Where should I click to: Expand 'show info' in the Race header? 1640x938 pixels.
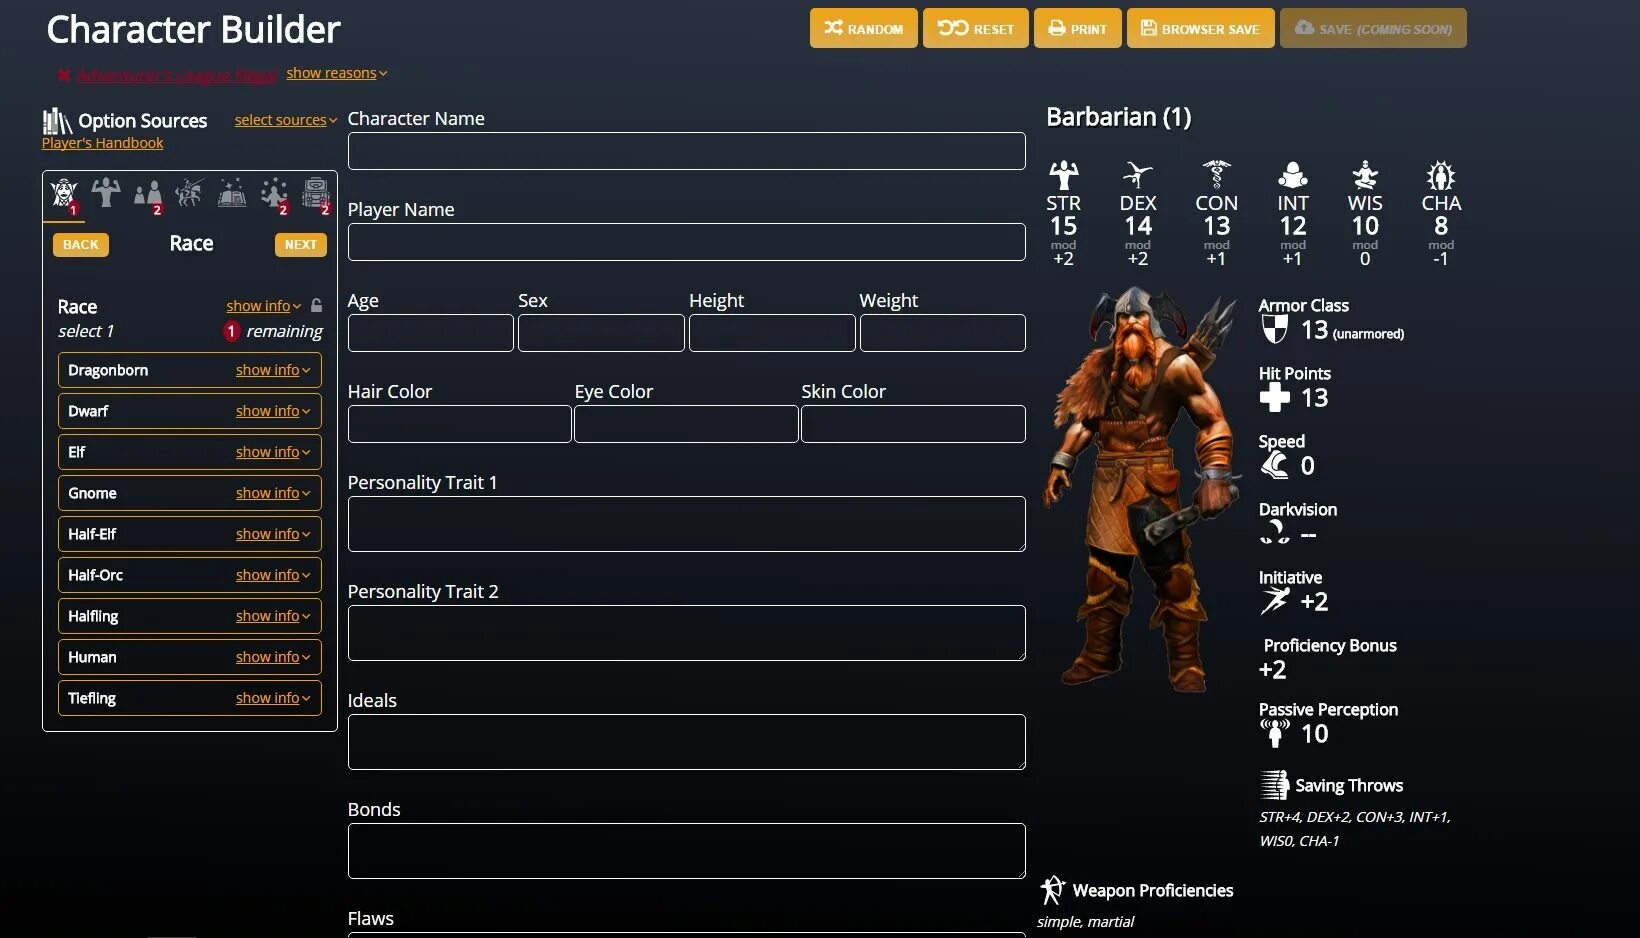263,306
